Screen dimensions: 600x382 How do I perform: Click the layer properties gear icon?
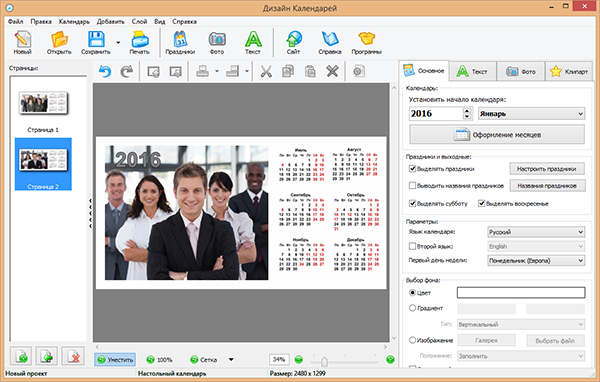coord(359,71)
